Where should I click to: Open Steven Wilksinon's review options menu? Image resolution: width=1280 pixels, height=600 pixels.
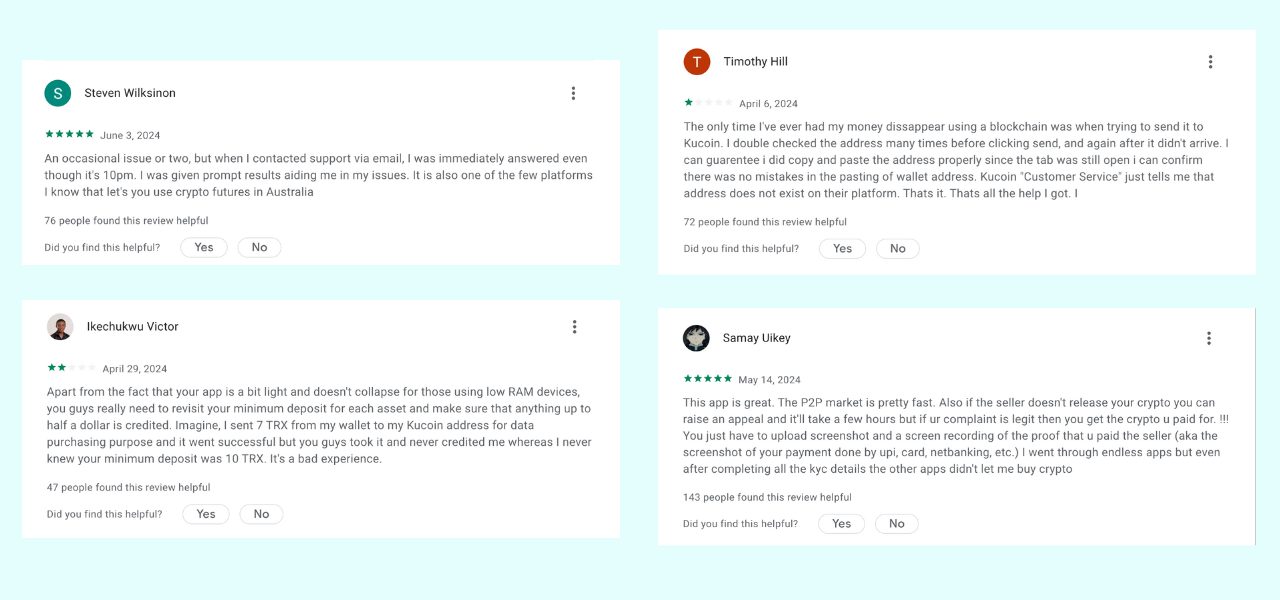(573, 93)
